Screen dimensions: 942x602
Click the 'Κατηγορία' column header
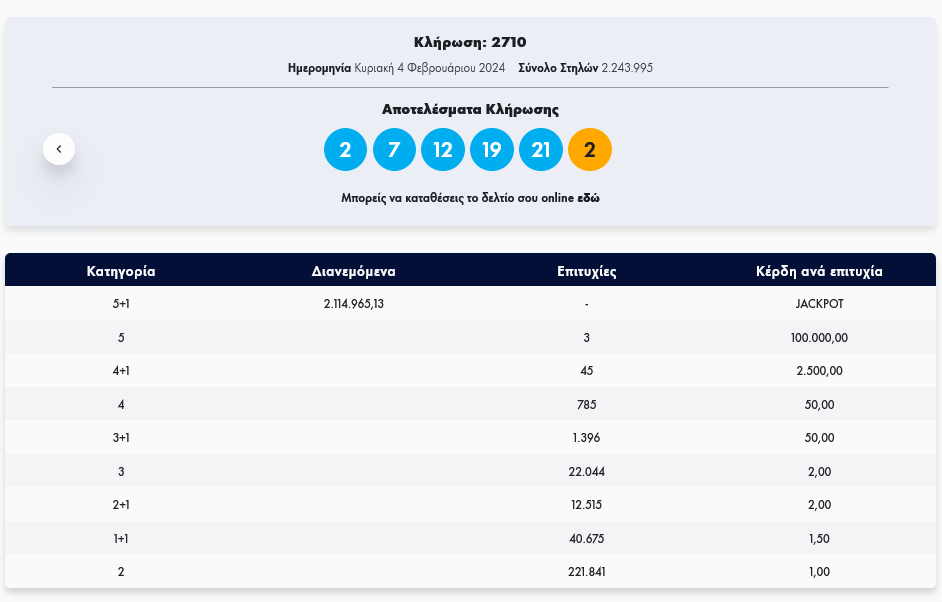click(x=121, y=271)
